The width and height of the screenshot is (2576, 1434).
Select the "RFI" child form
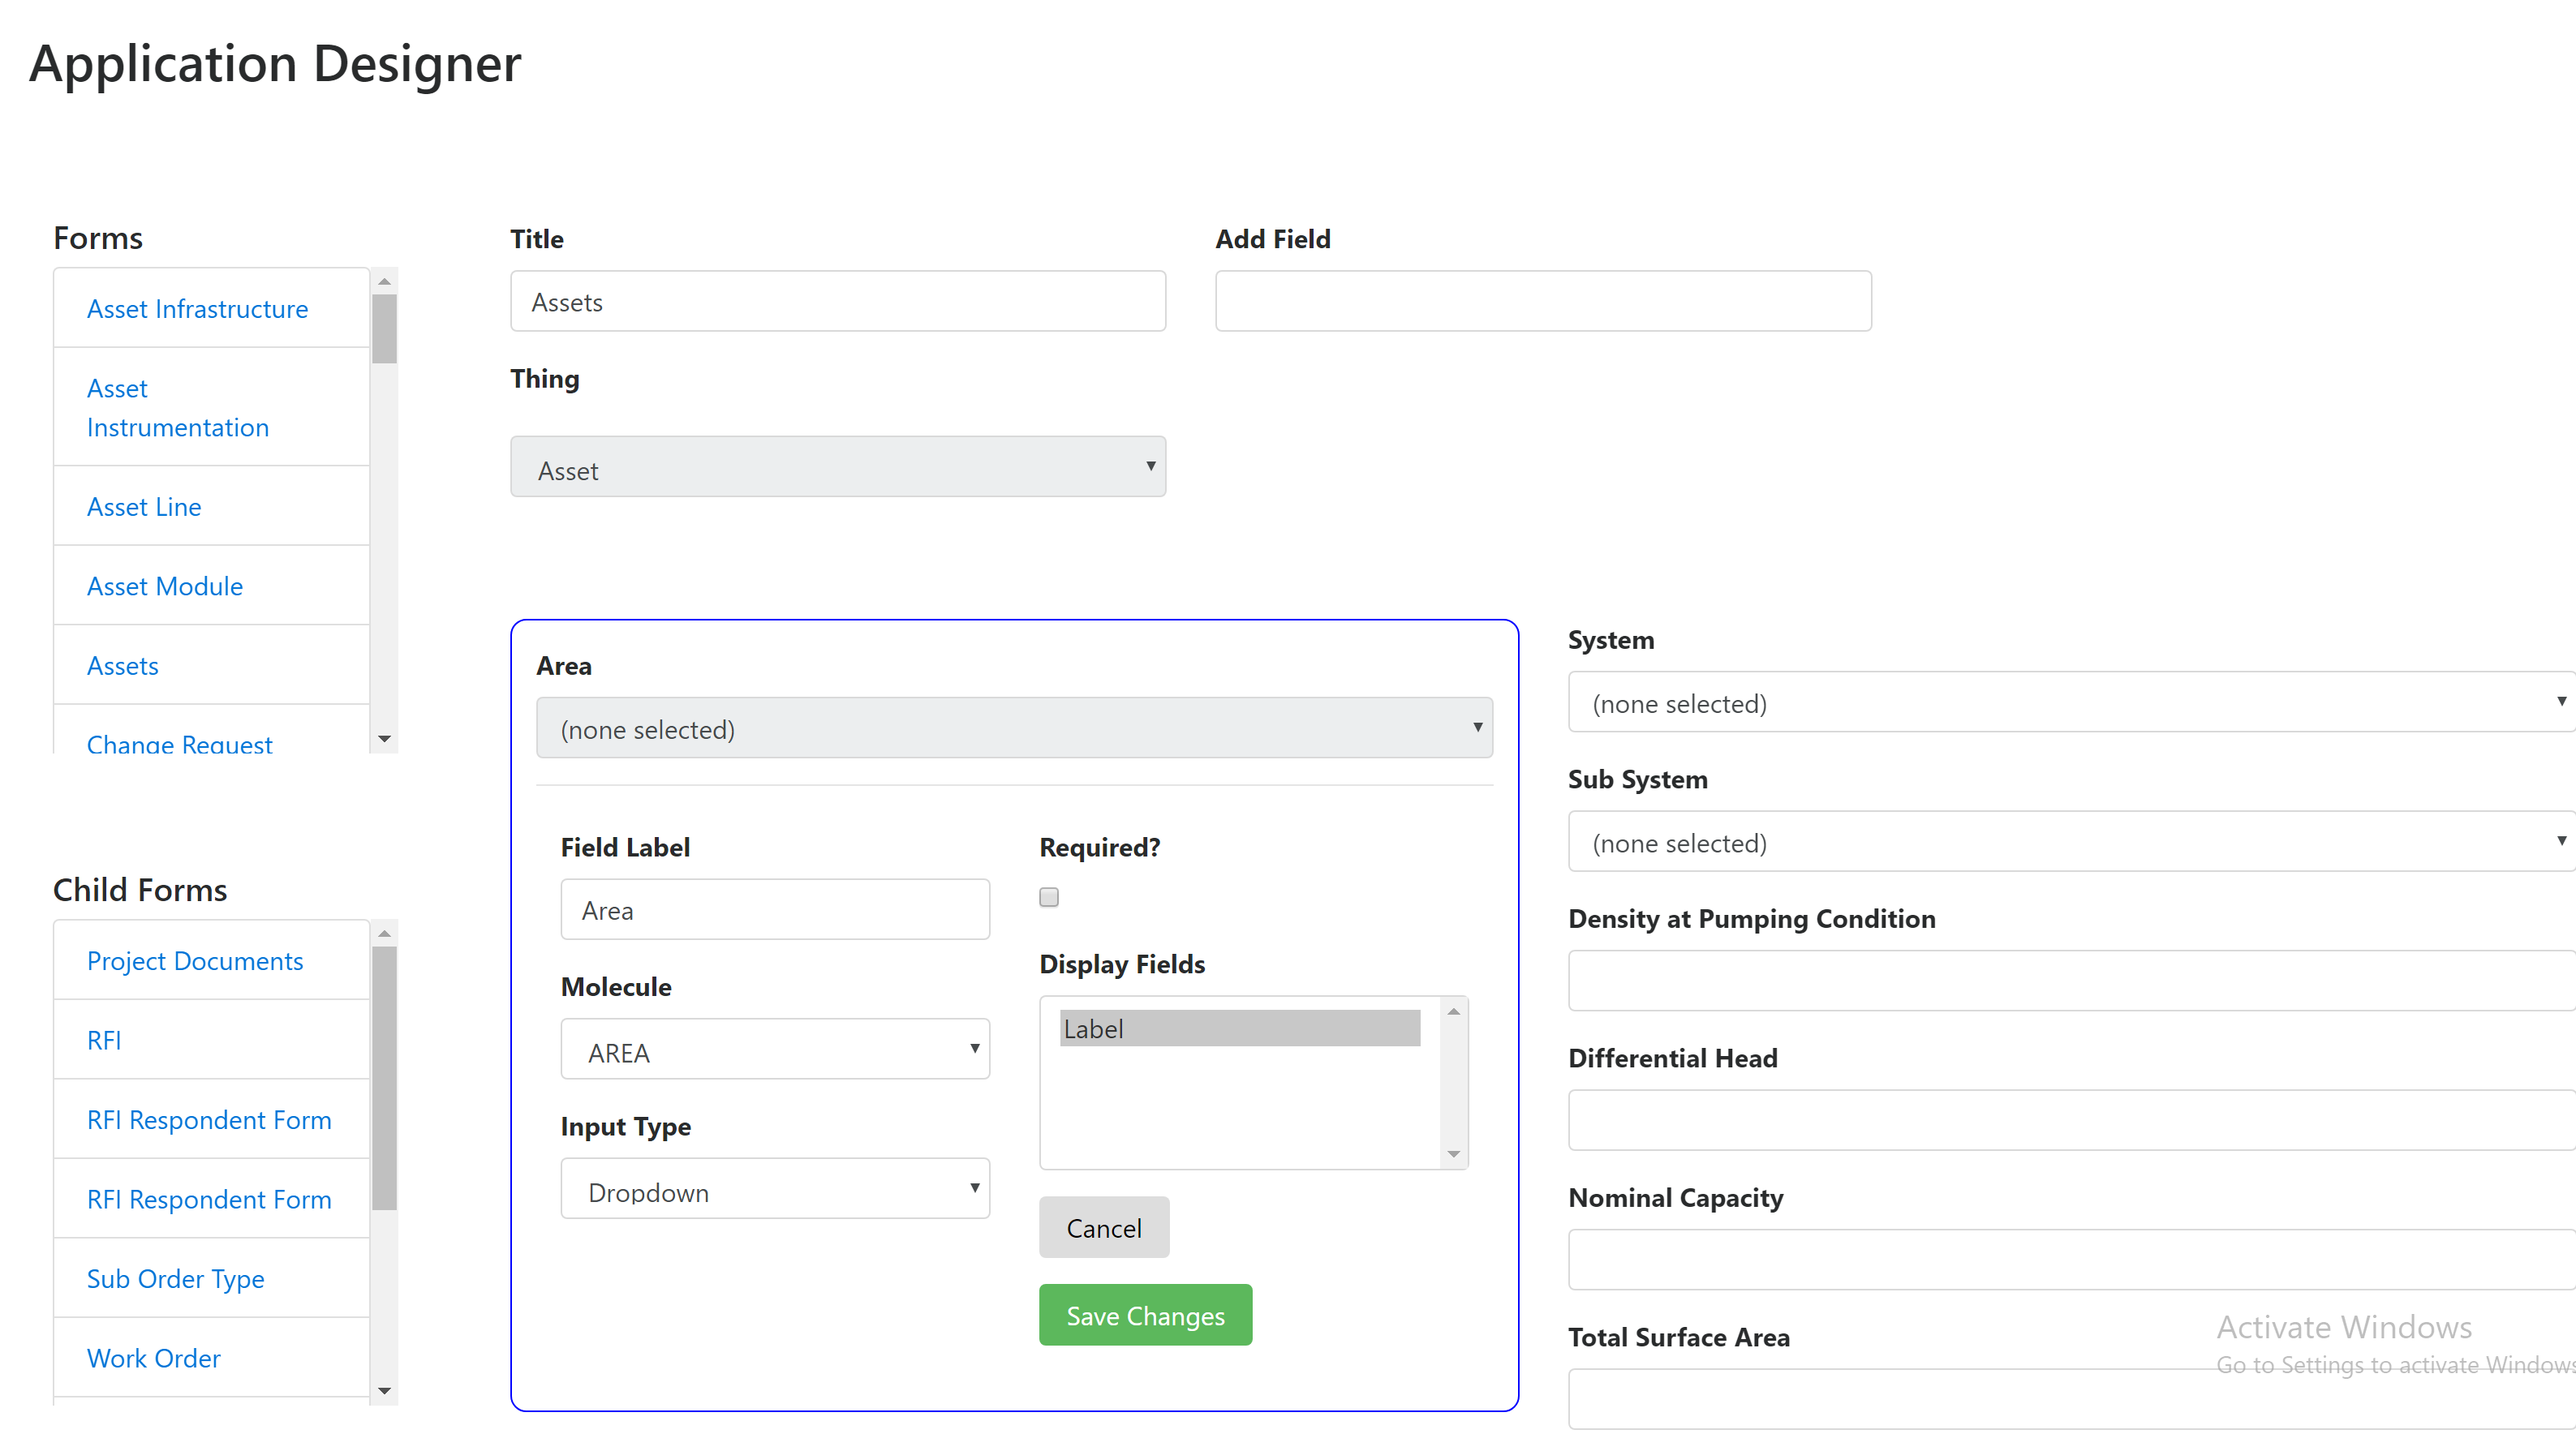tap(104, 1040)
